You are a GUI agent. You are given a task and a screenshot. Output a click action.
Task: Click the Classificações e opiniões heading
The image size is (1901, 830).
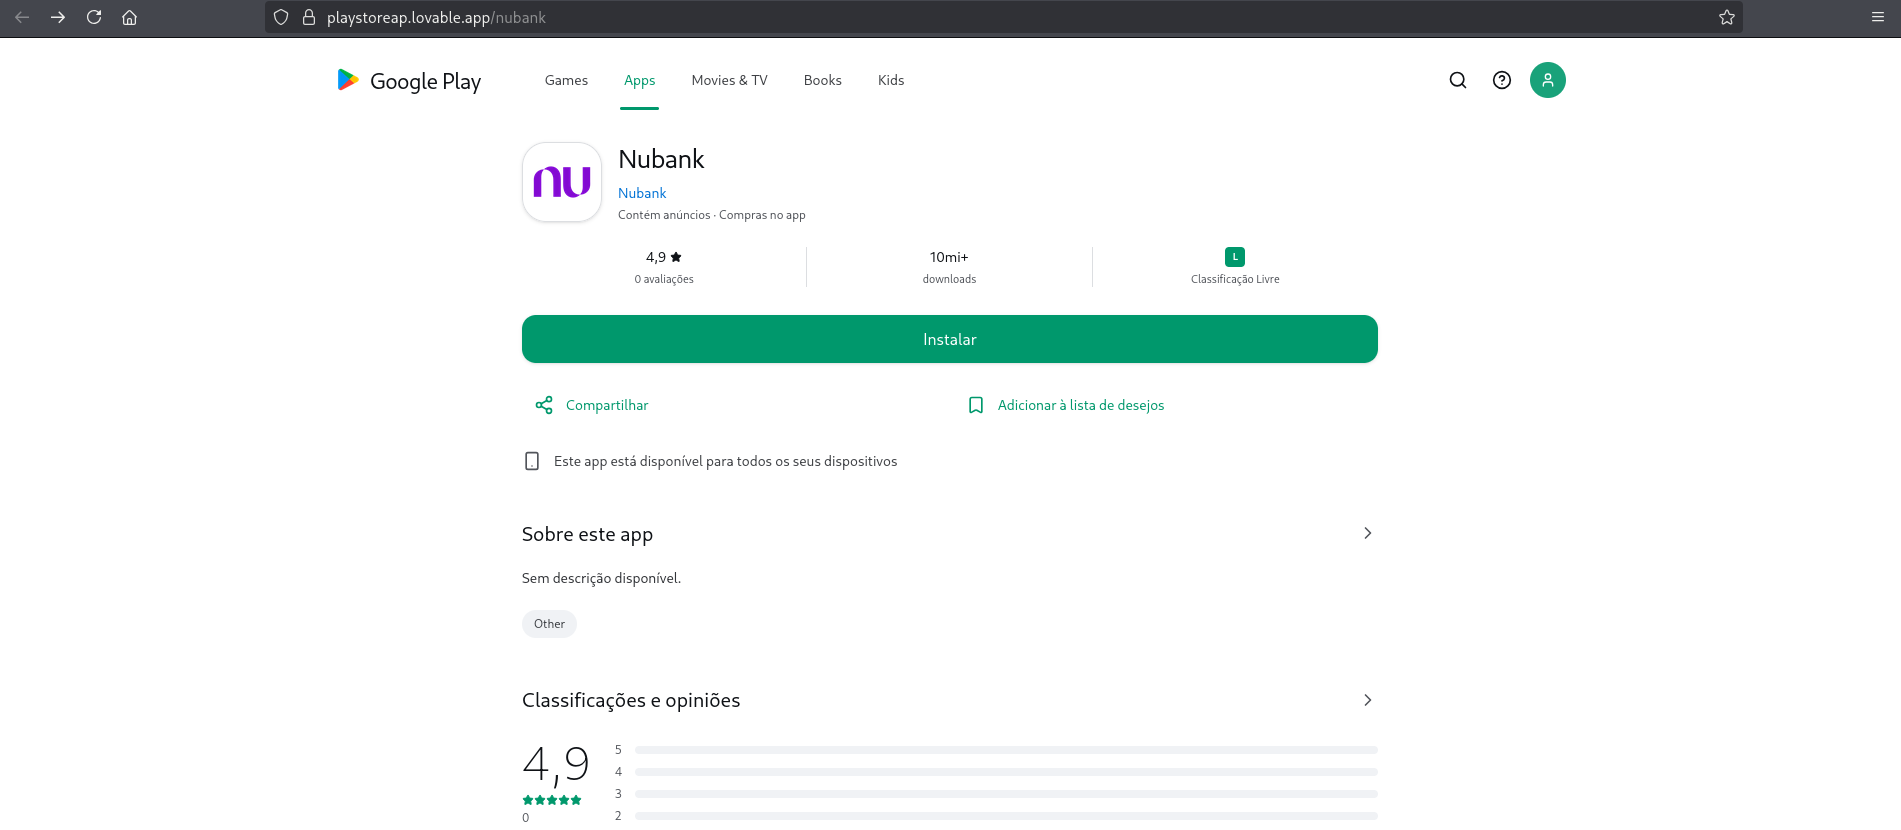631,700
